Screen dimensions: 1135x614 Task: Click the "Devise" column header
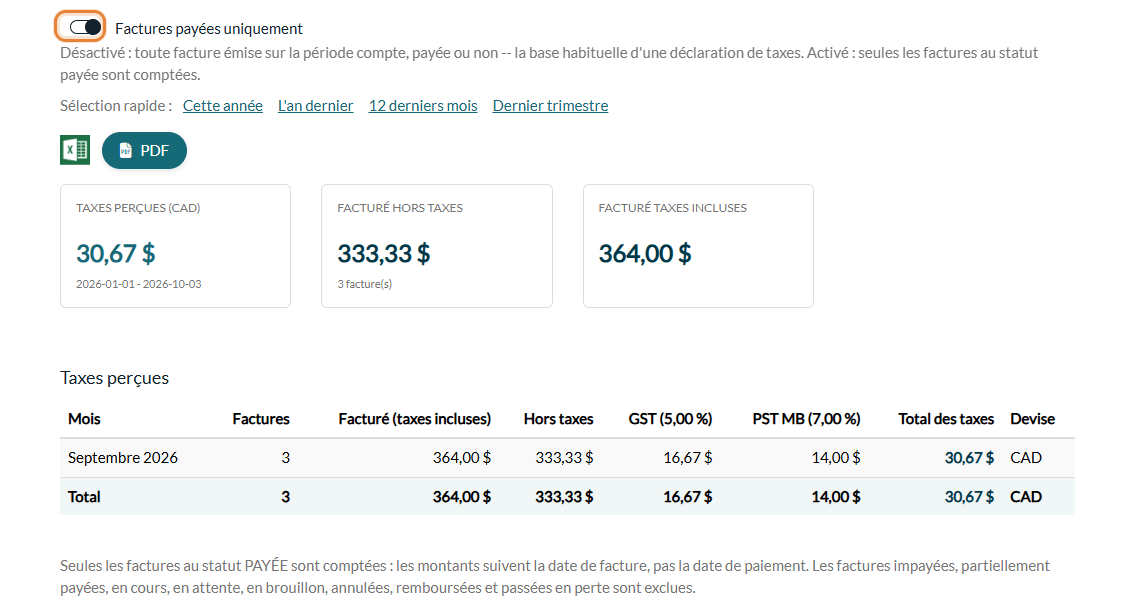pyautogui.click(x=1032, y=419)
